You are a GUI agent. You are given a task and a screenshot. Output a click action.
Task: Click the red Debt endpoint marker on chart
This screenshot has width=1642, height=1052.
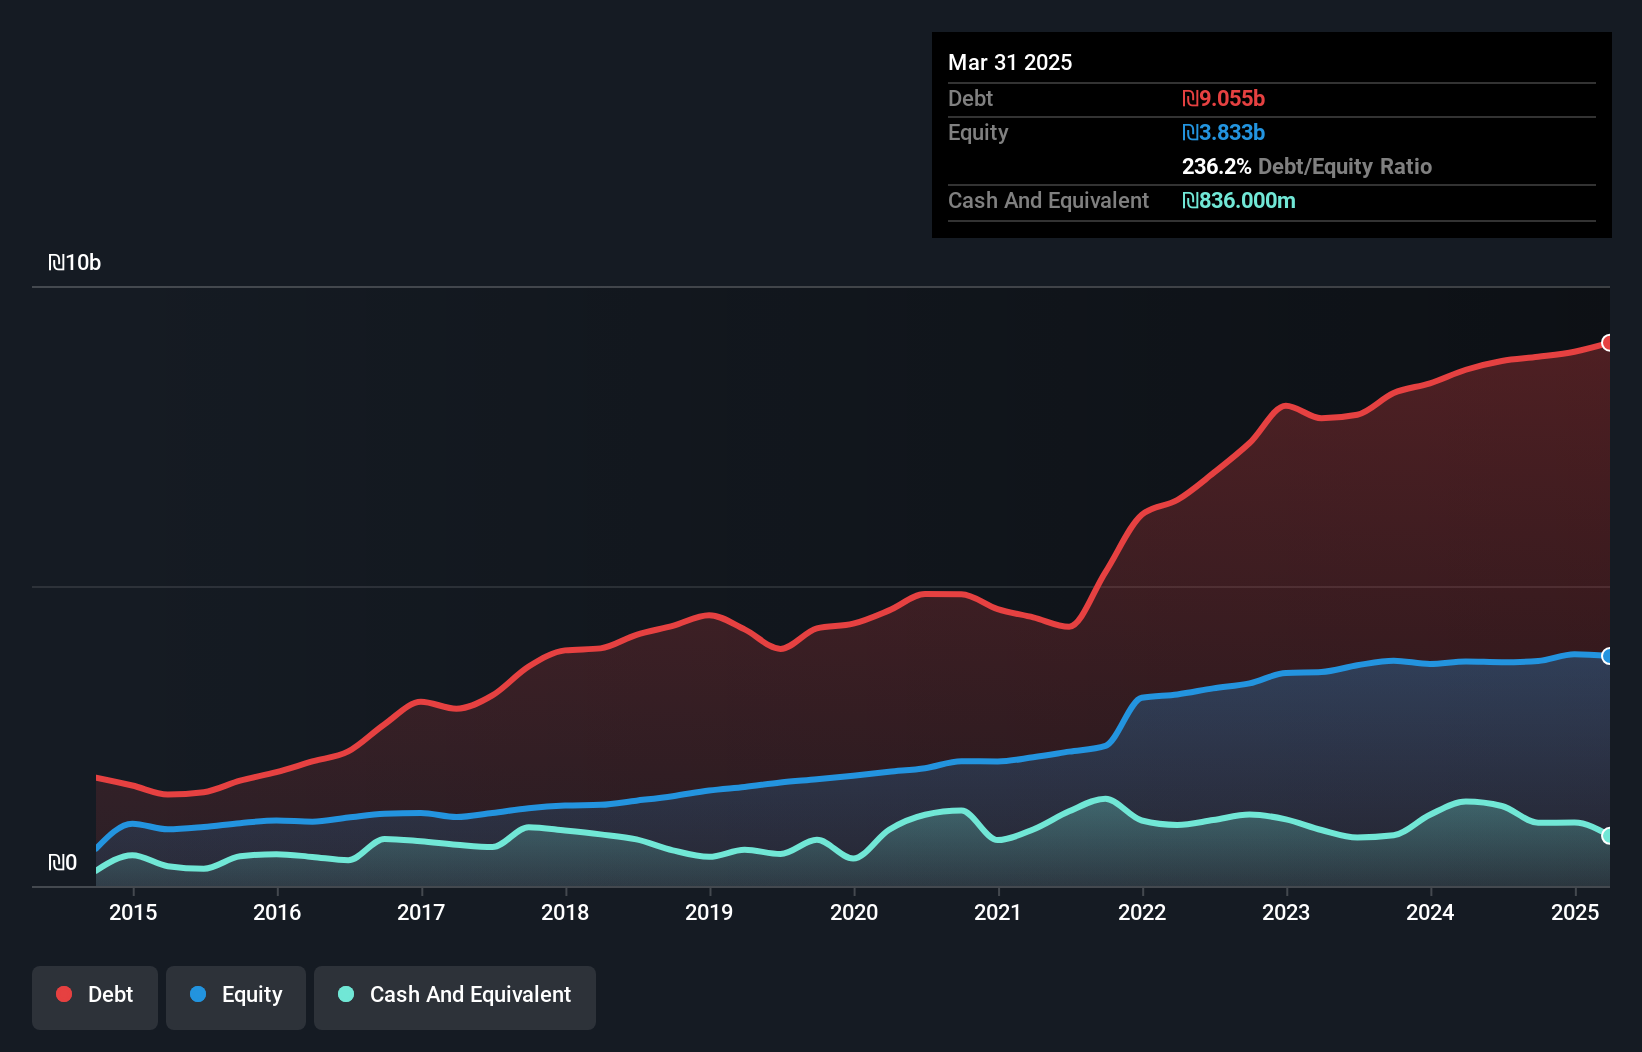pyautogui.click(x=1607, y=343)
